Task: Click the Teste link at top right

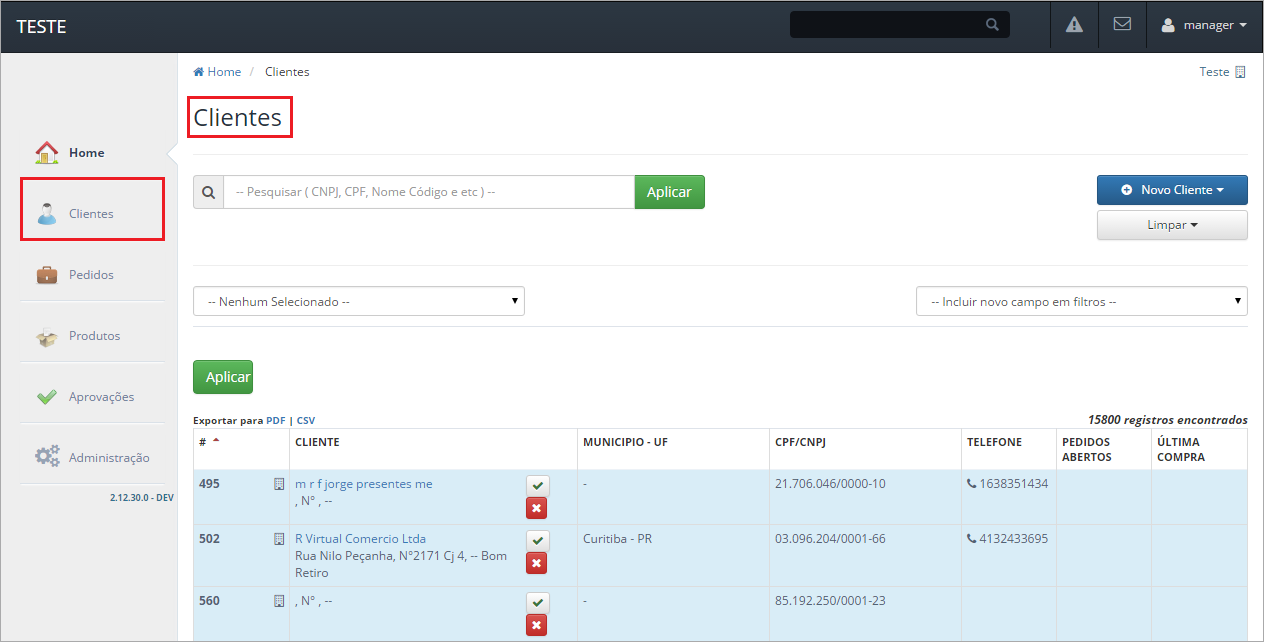Action: click(x=1214, y=72)
